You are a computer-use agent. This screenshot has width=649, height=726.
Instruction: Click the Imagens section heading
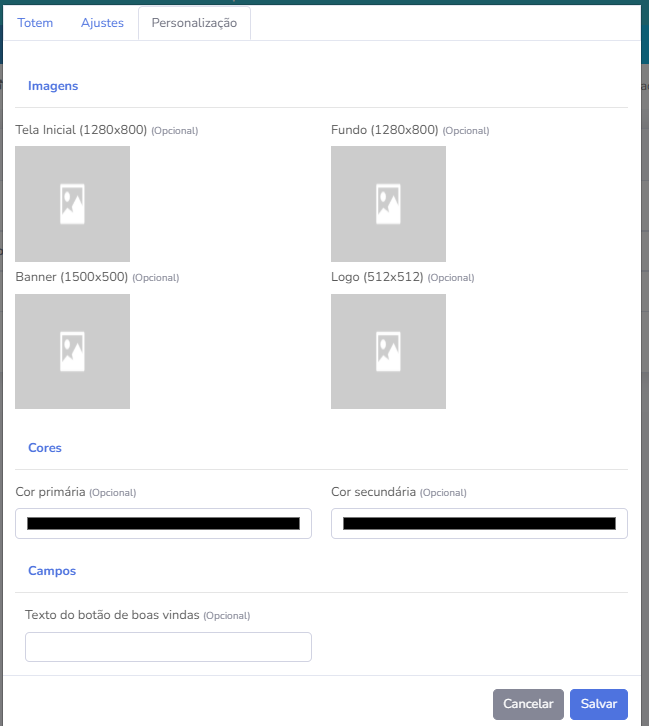pos(53,86)
